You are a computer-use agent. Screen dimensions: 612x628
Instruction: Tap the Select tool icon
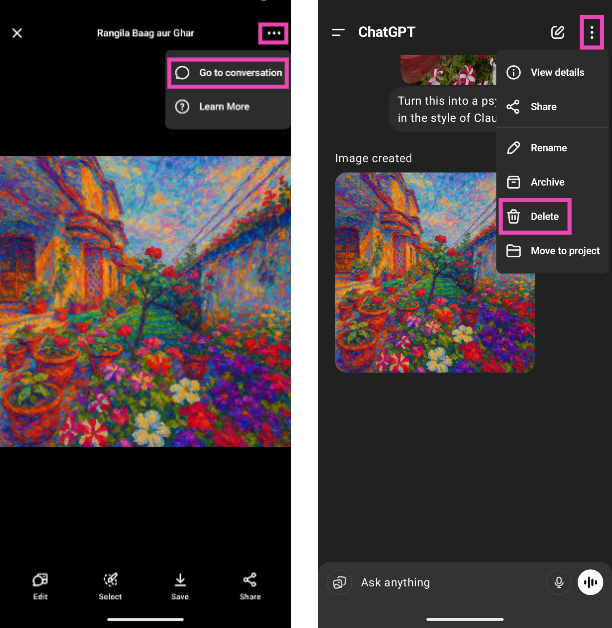pyautogui.click(x=110, y=586)
